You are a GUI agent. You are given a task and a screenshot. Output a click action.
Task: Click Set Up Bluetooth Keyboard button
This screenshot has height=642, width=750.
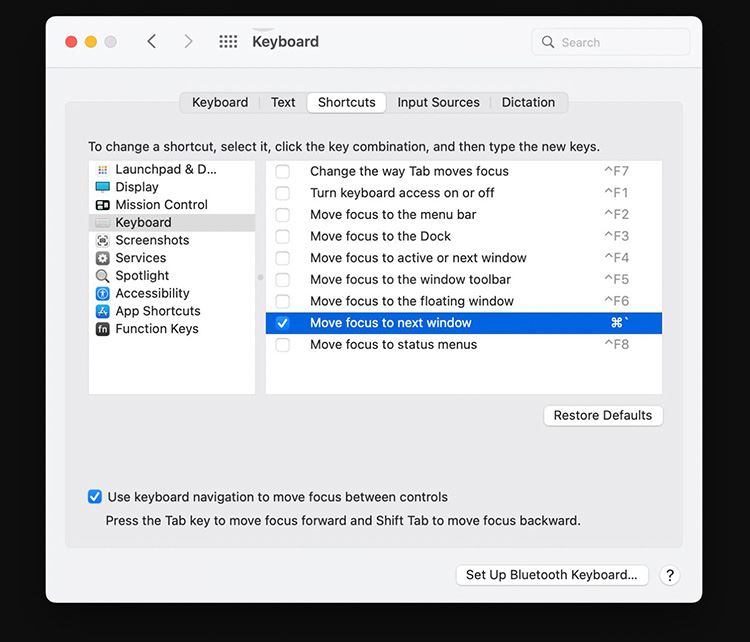[552, 575]
